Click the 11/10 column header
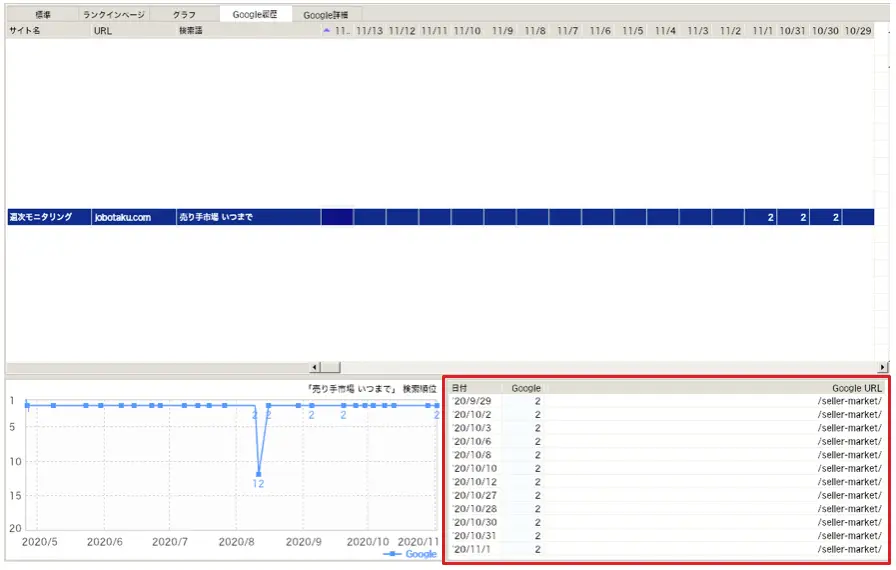This screenshot has height=570, width=896. [x=467, y=31]
